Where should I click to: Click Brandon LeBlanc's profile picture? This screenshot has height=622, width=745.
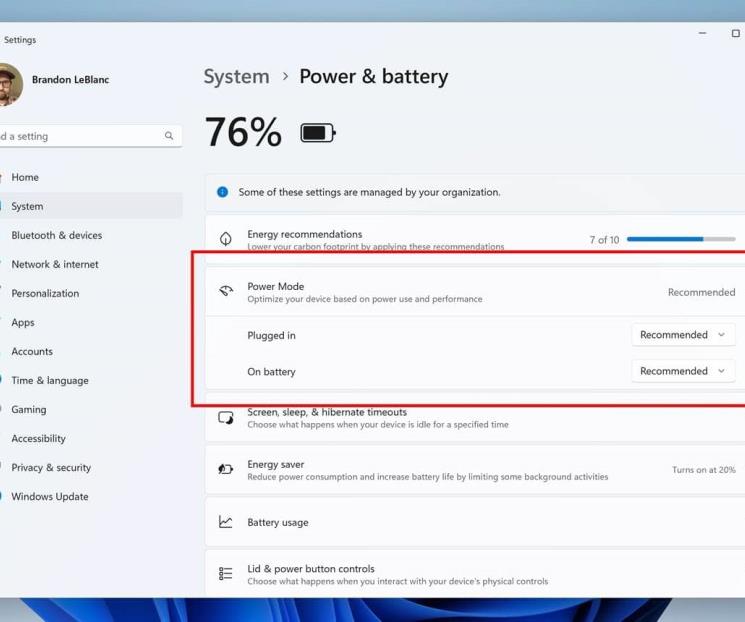(x=10, y=84)
